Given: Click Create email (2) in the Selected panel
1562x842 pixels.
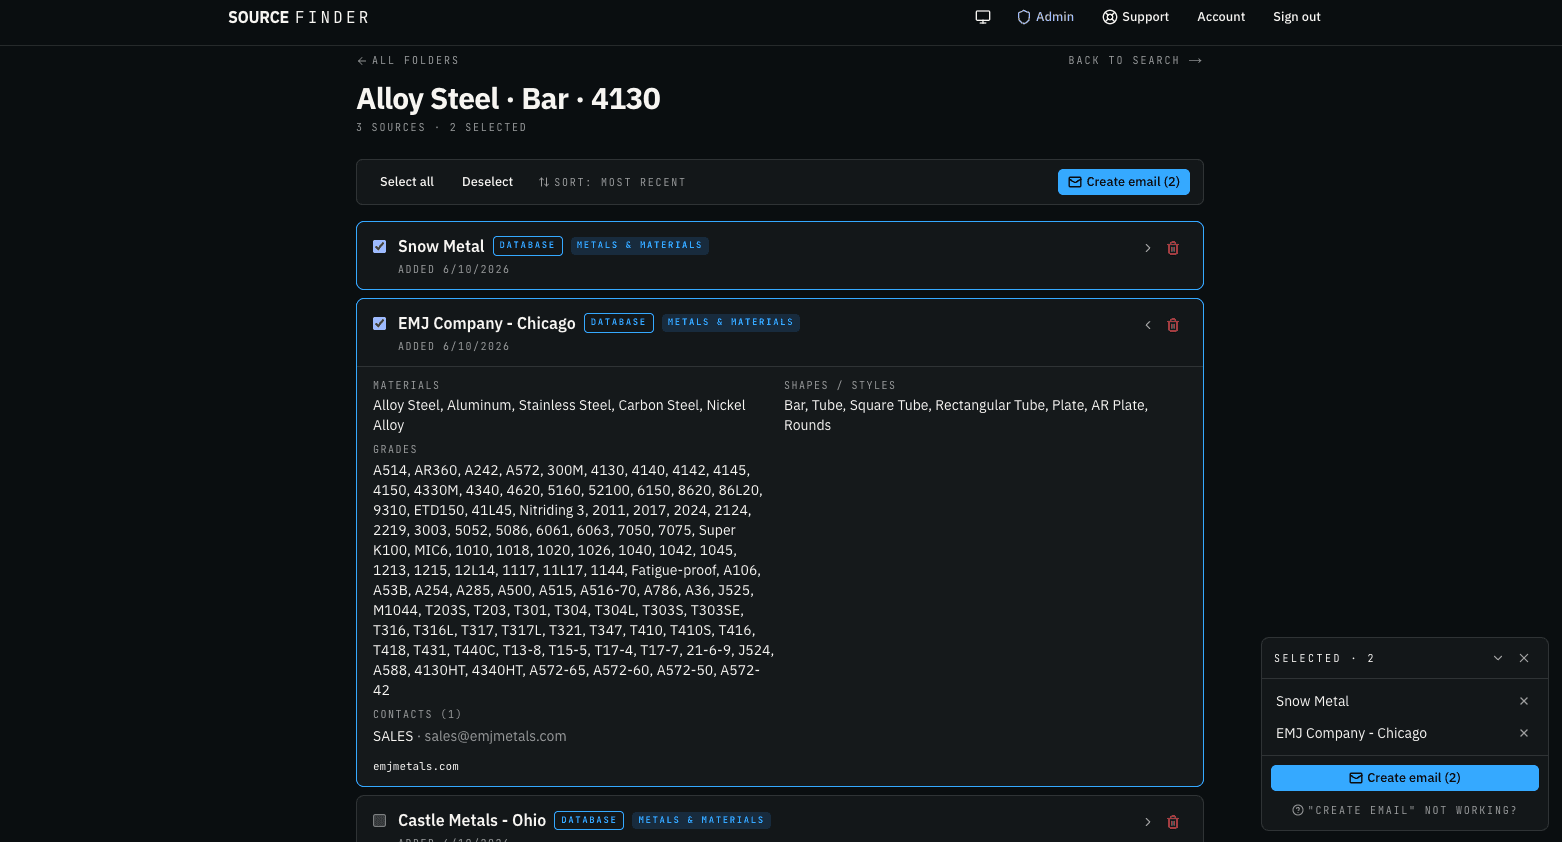Looking at the screenshot, I should tap(1405, 778).
